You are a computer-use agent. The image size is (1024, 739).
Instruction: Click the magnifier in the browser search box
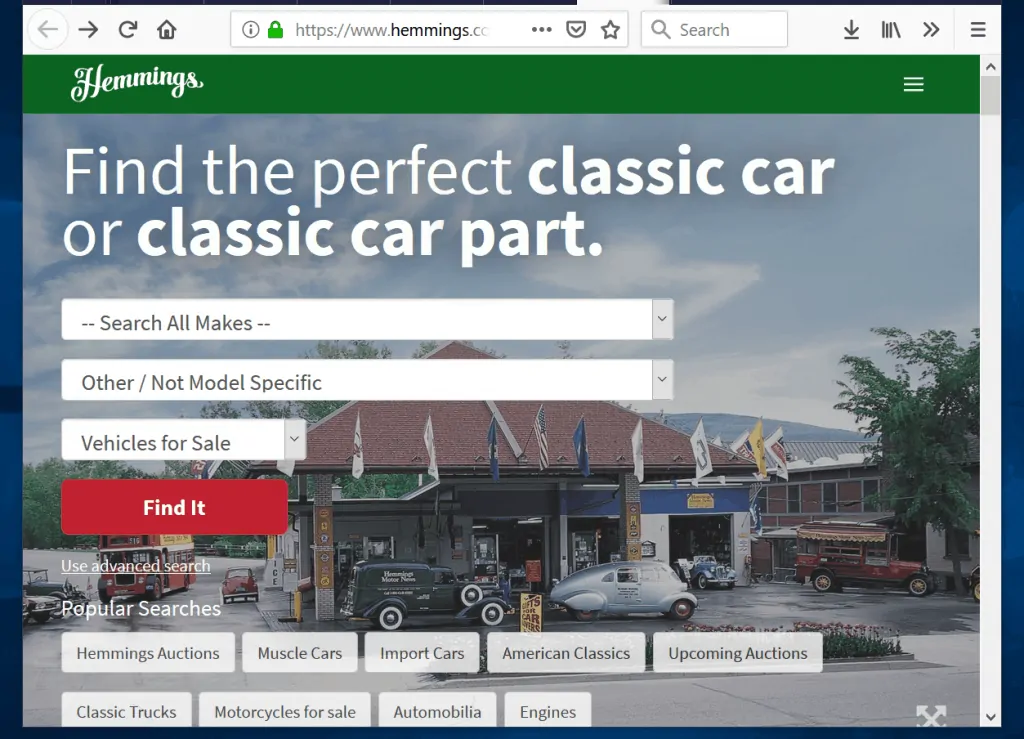[660, 29]
